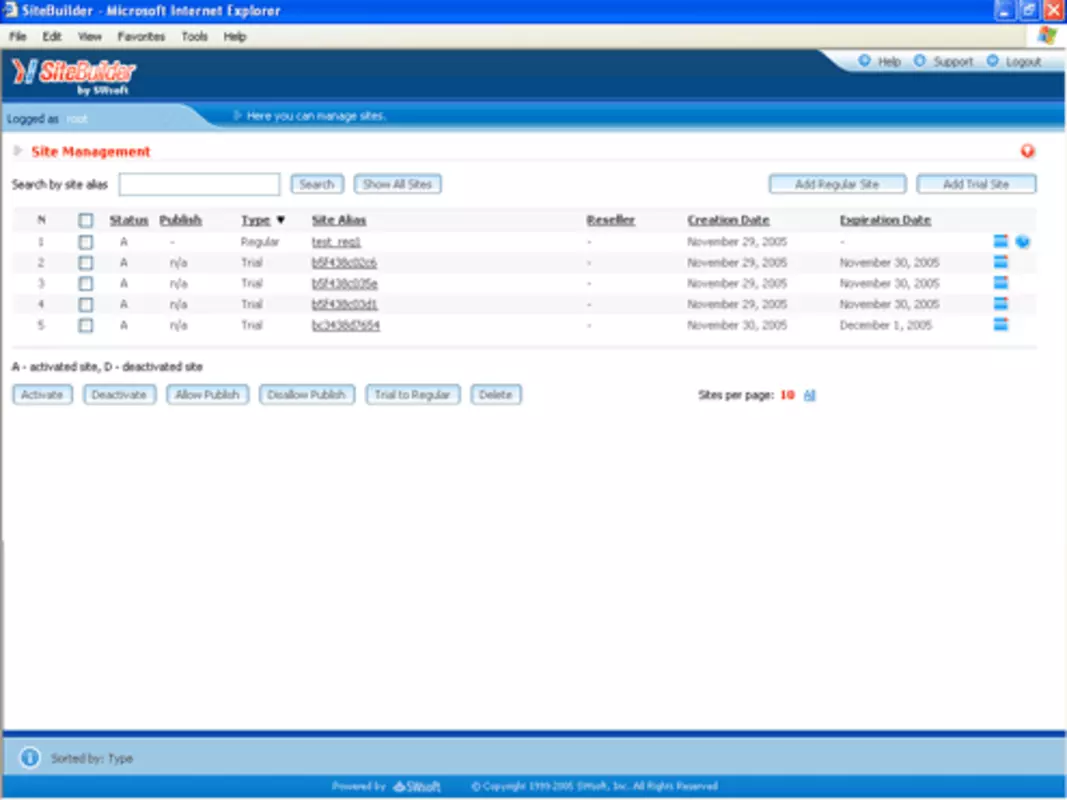Sort table by Expiration Date column
The width and height of the screenshot is (1067, 800).
[885, 220]
